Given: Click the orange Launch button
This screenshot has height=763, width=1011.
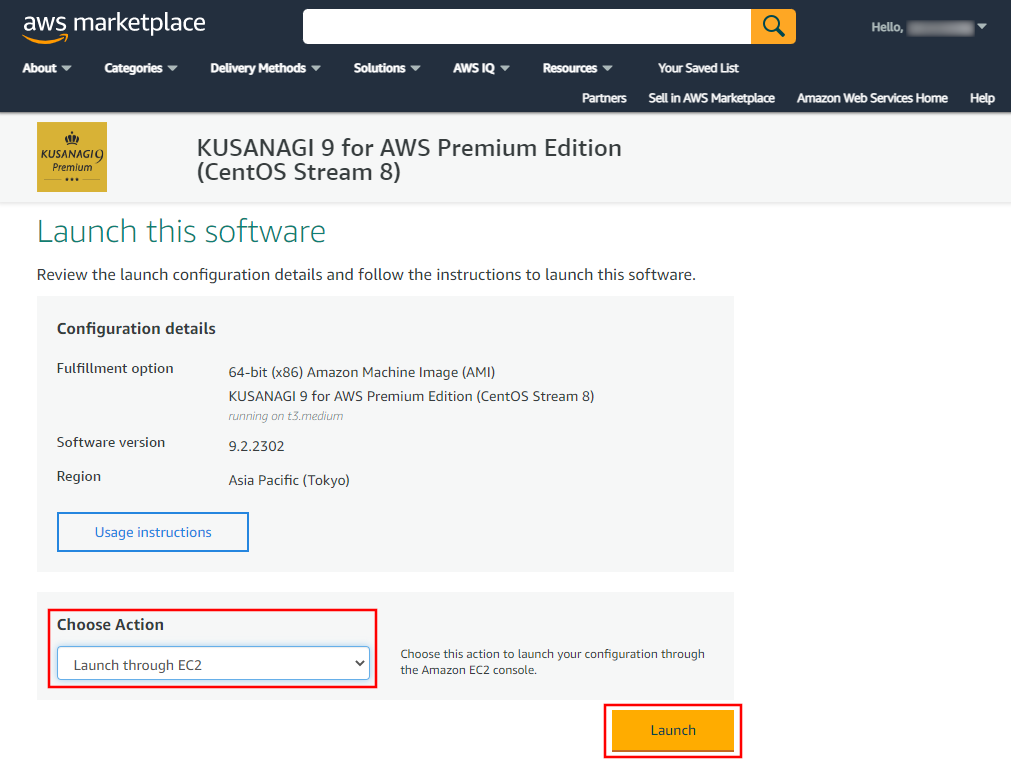Looking at the screenshot, I should 672,730.
